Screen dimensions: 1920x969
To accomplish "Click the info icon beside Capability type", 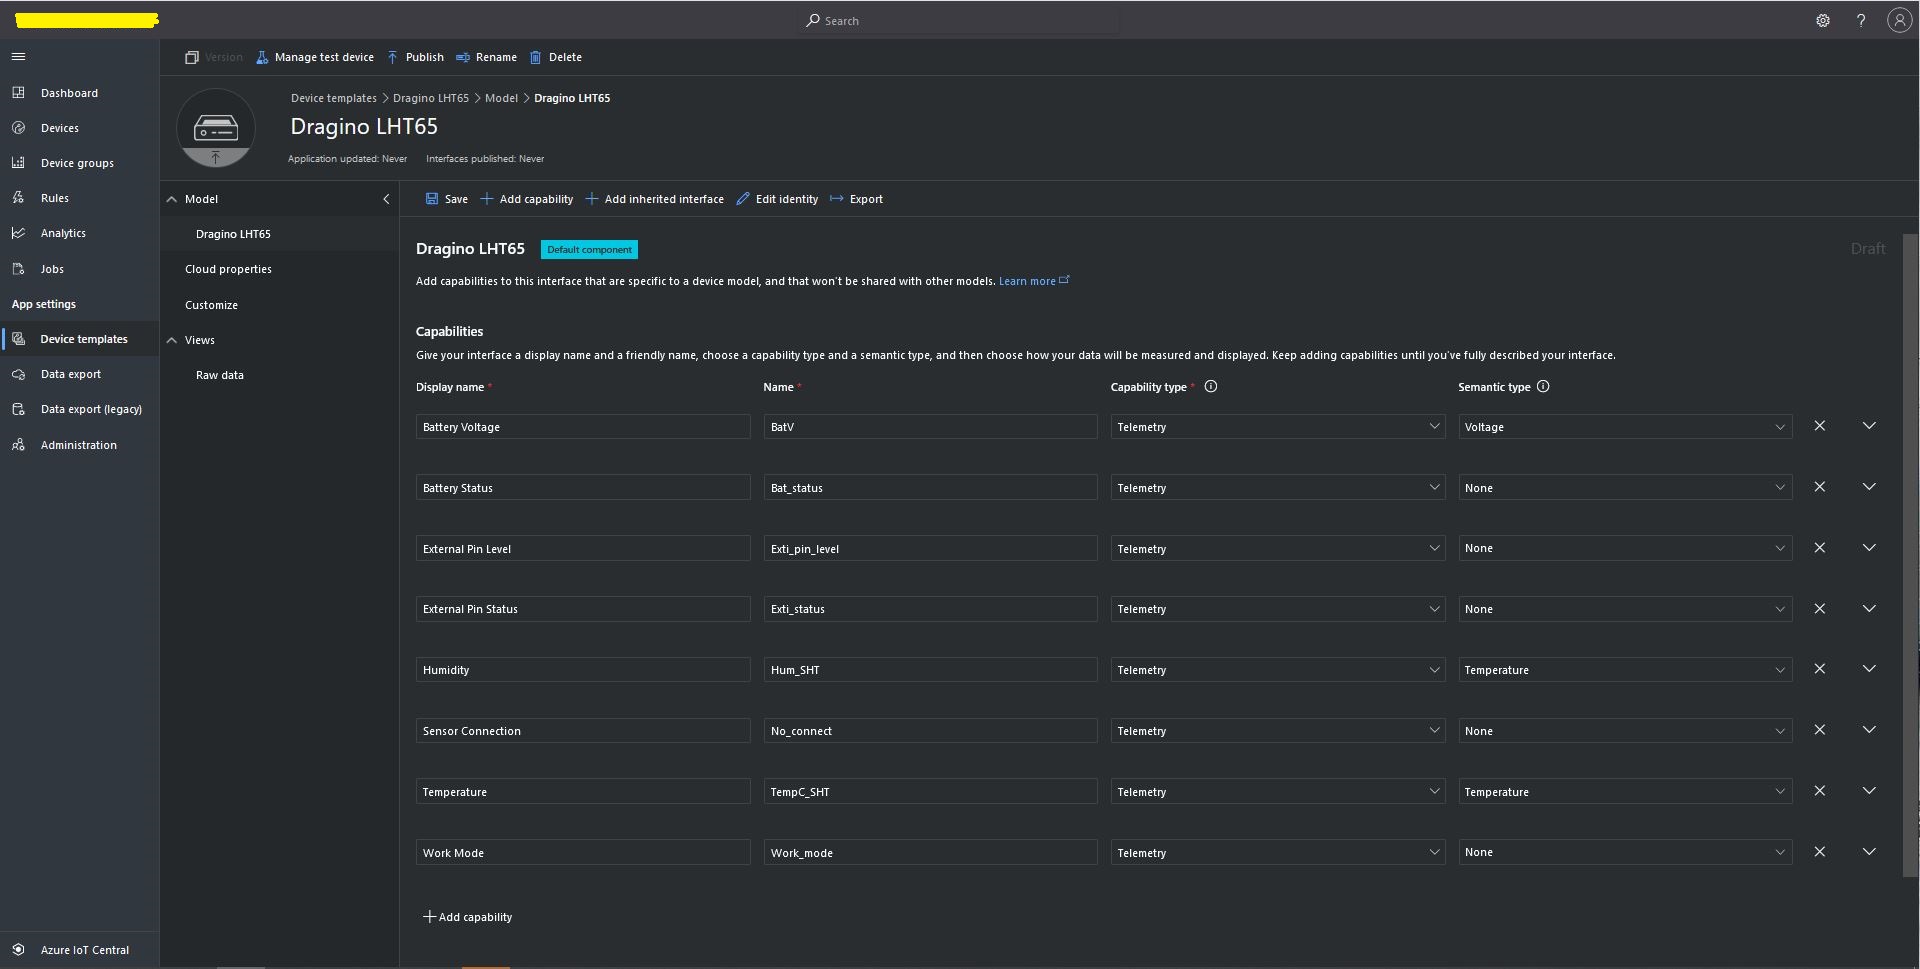I will pyautogui.click(x=1210, y=387).
